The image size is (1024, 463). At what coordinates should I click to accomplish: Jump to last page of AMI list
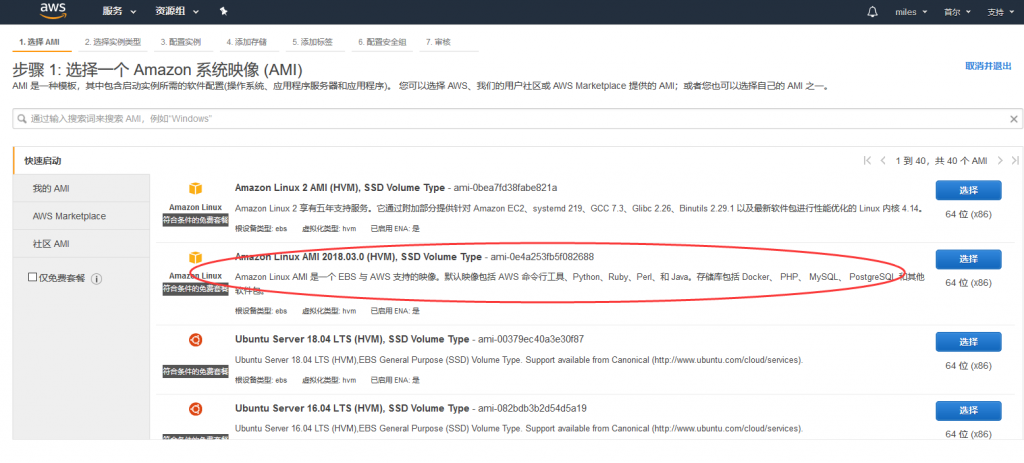coord(1015,161)
